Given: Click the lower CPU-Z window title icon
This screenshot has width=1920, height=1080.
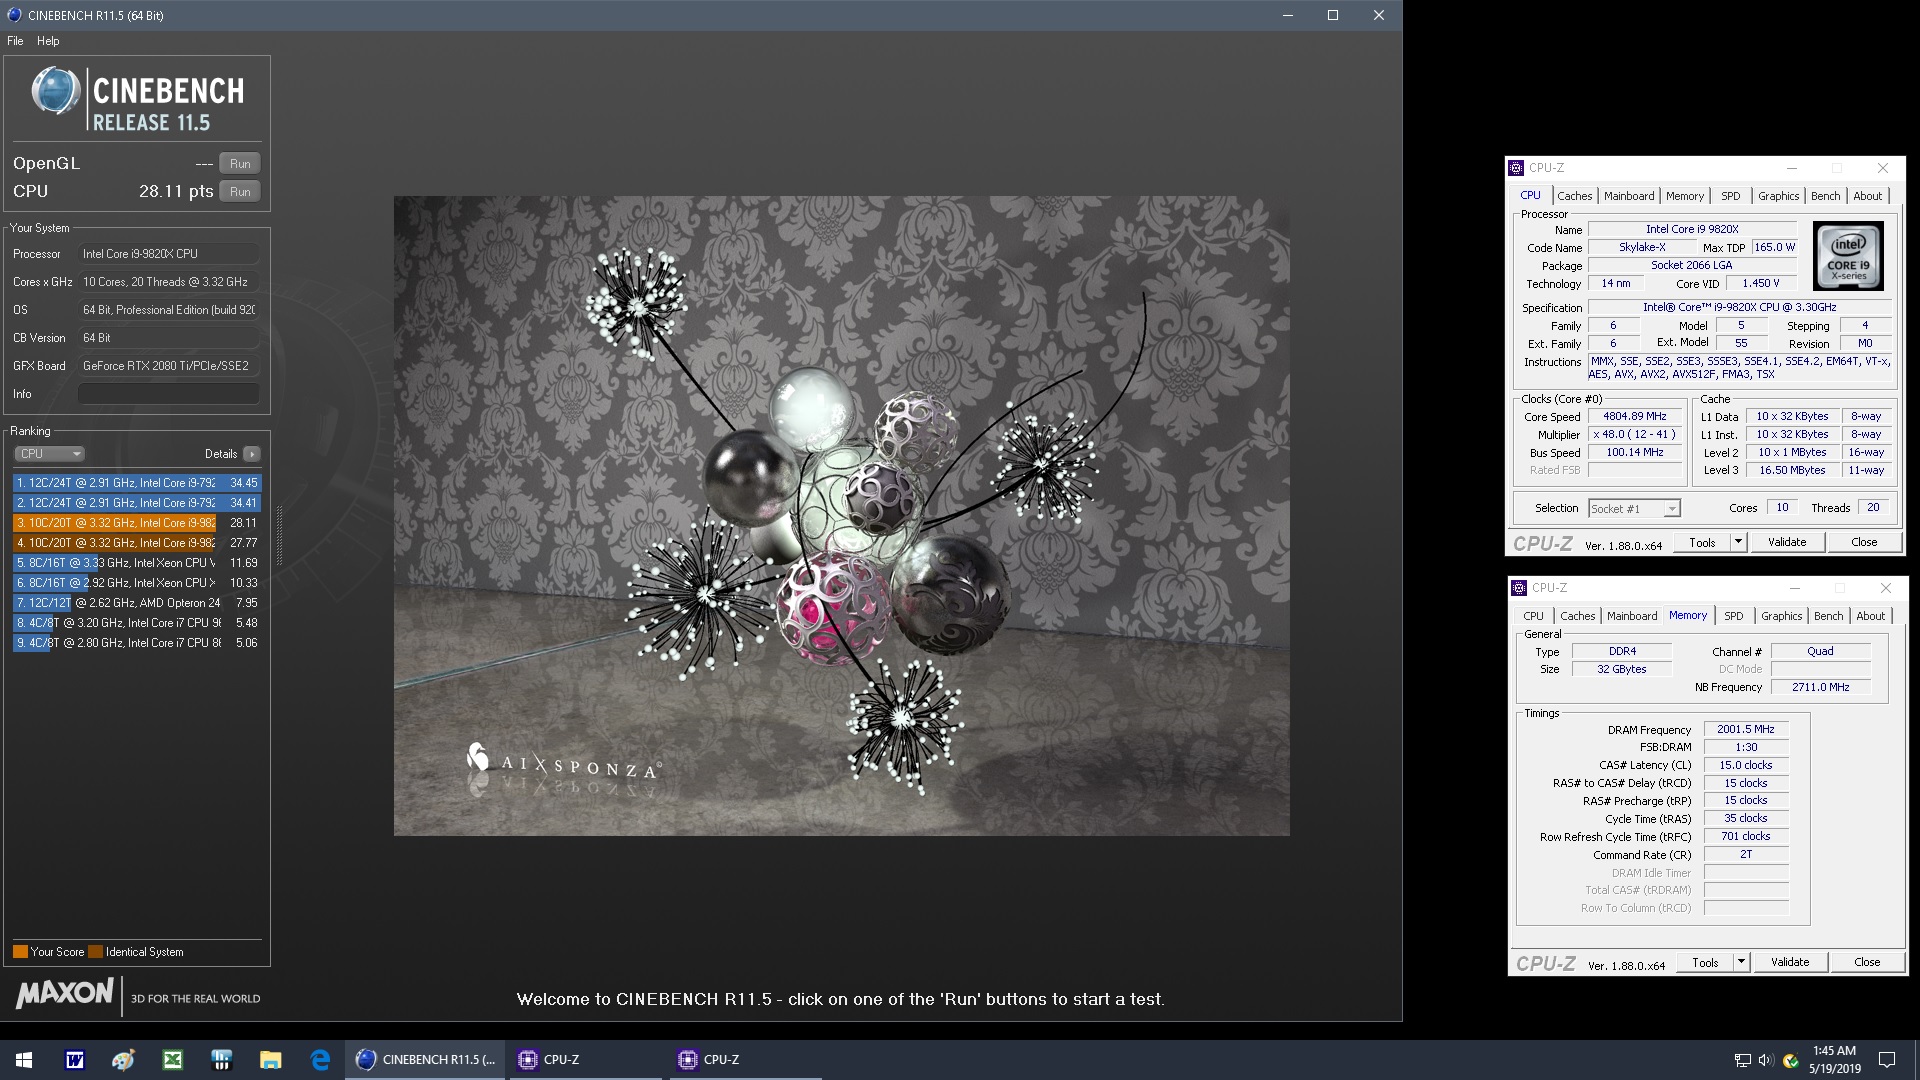Looking at the screenshot, I should 1519,588.
